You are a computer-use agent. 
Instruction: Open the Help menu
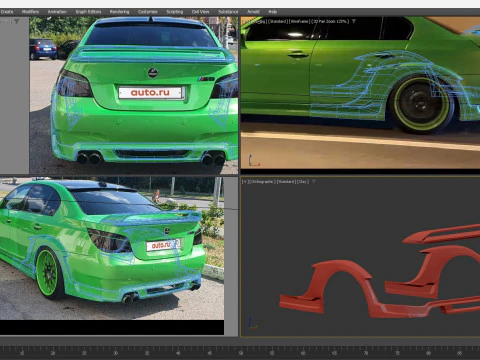click(x=273, y=12)
